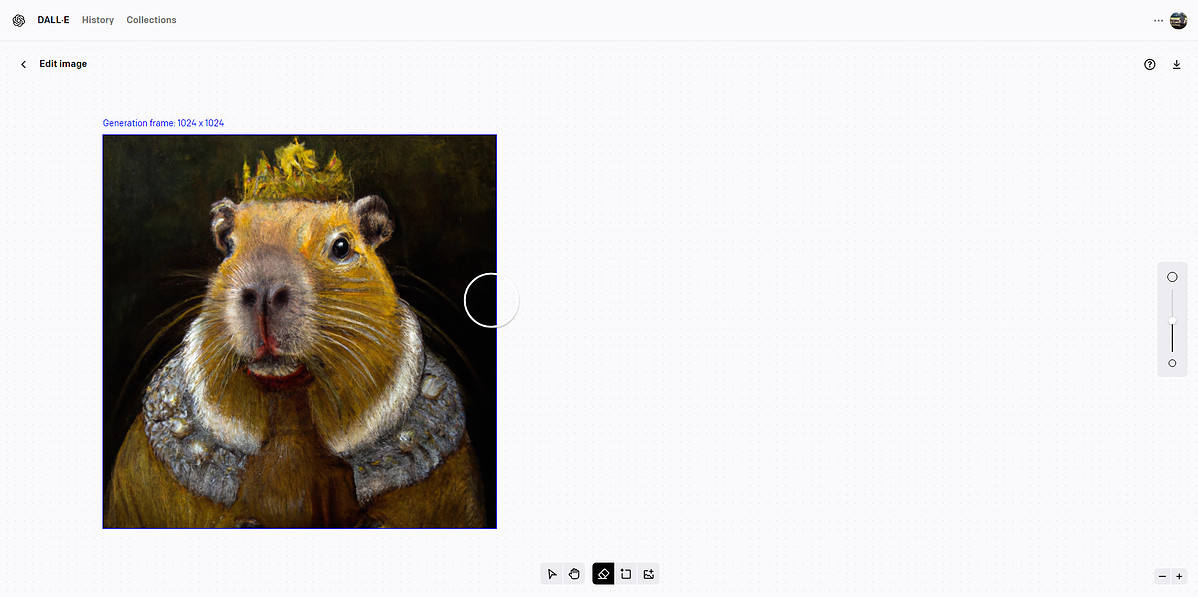Zoom in with the plus button
This screenshot has width=1198, height=597.
(1180, 576)
